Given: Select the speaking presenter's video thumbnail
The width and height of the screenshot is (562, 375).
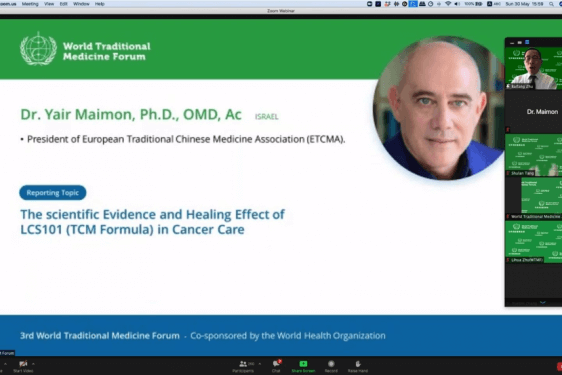Looking at the screenshot, I should pyautogui.click(x=533, y=68).
